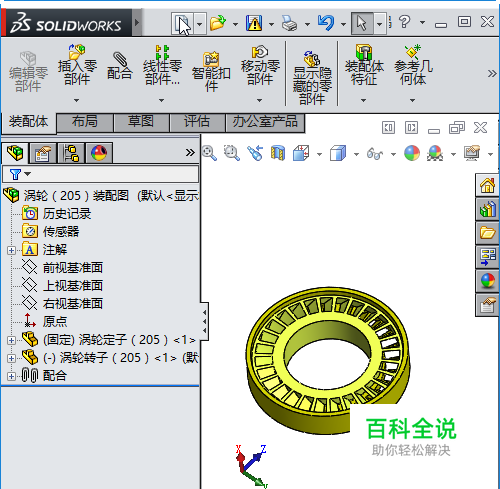Image resolution: width=500 pixels, height=489 pixels.
Task: Open the 智能扣件 smart fasteners tool
Action: (211, 72)
